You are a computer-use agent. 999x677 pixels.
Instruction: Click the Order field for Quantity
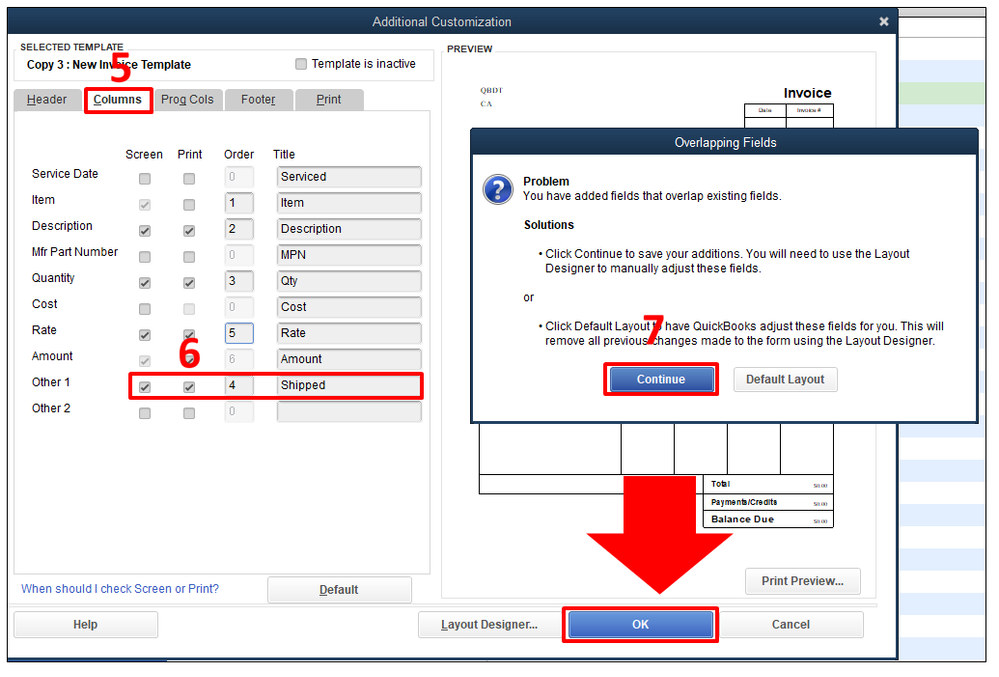239,281
